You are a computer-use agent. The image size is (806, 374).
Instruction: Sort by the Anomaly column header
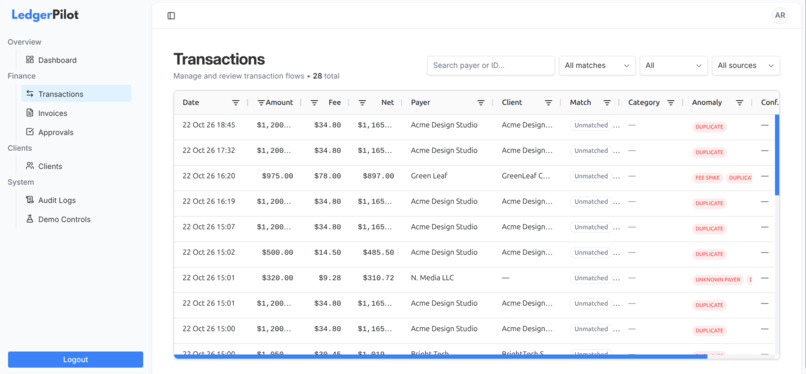coord(707,102)
